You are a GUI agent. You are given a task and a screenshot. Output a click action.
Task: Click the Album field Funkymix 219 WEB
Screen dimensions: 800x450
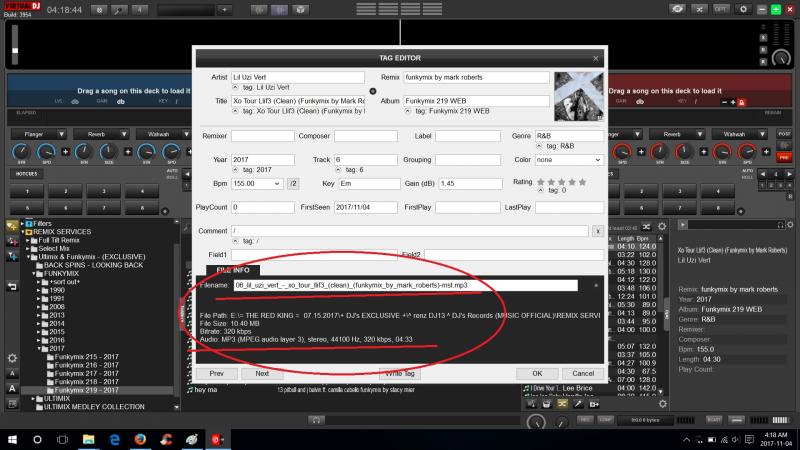point(477,101)
